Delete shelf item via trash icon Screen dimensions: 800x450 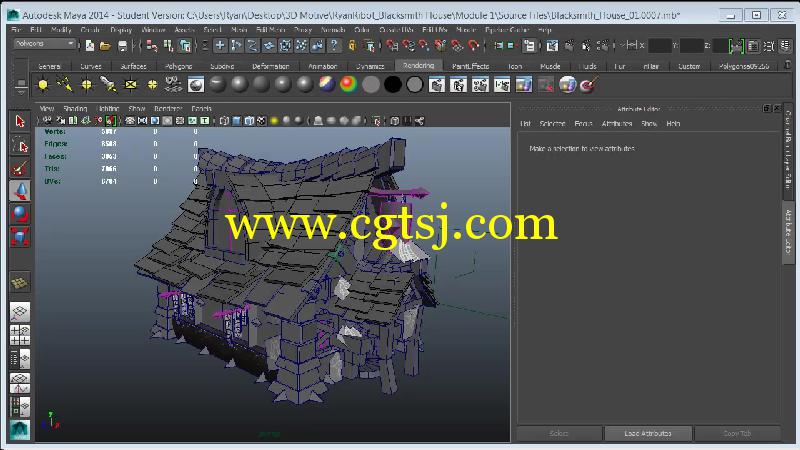788,65
